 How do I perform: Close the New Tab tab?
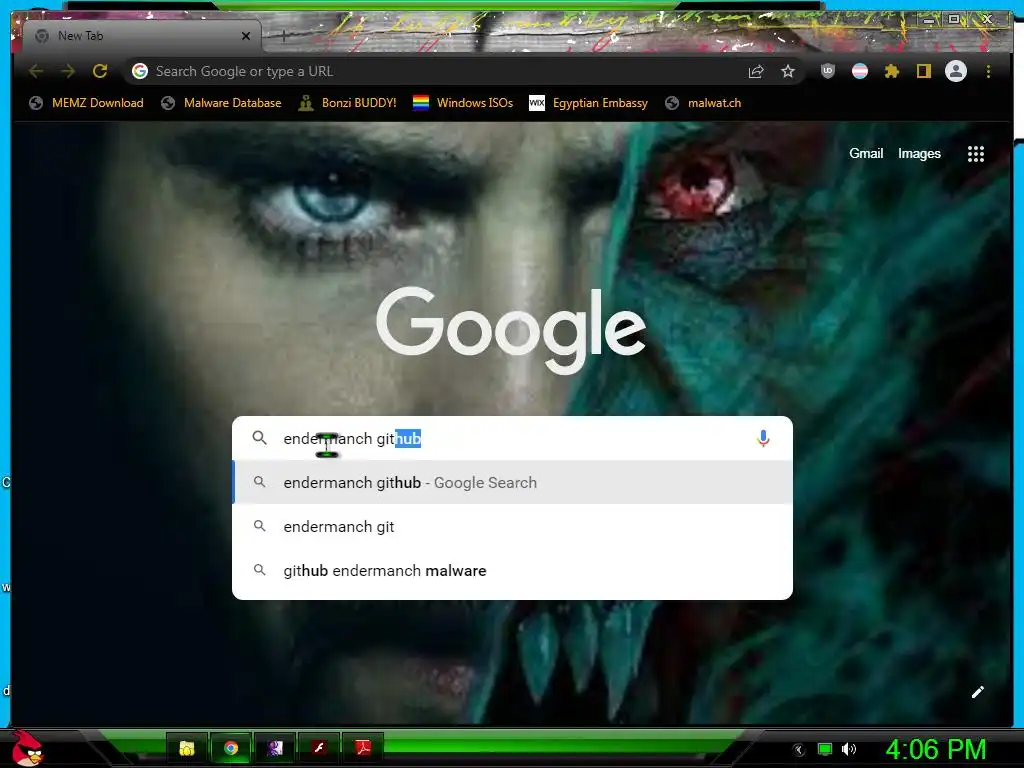pos(246,36)
